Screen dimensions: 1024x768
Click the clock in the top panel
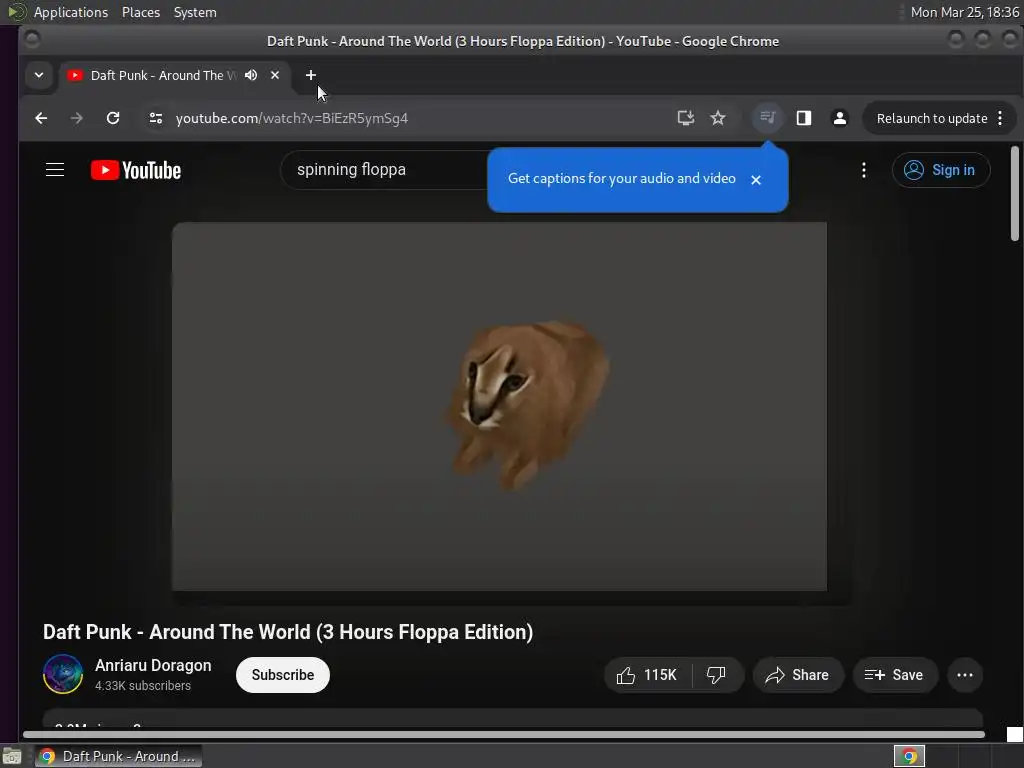coord(964,12)
